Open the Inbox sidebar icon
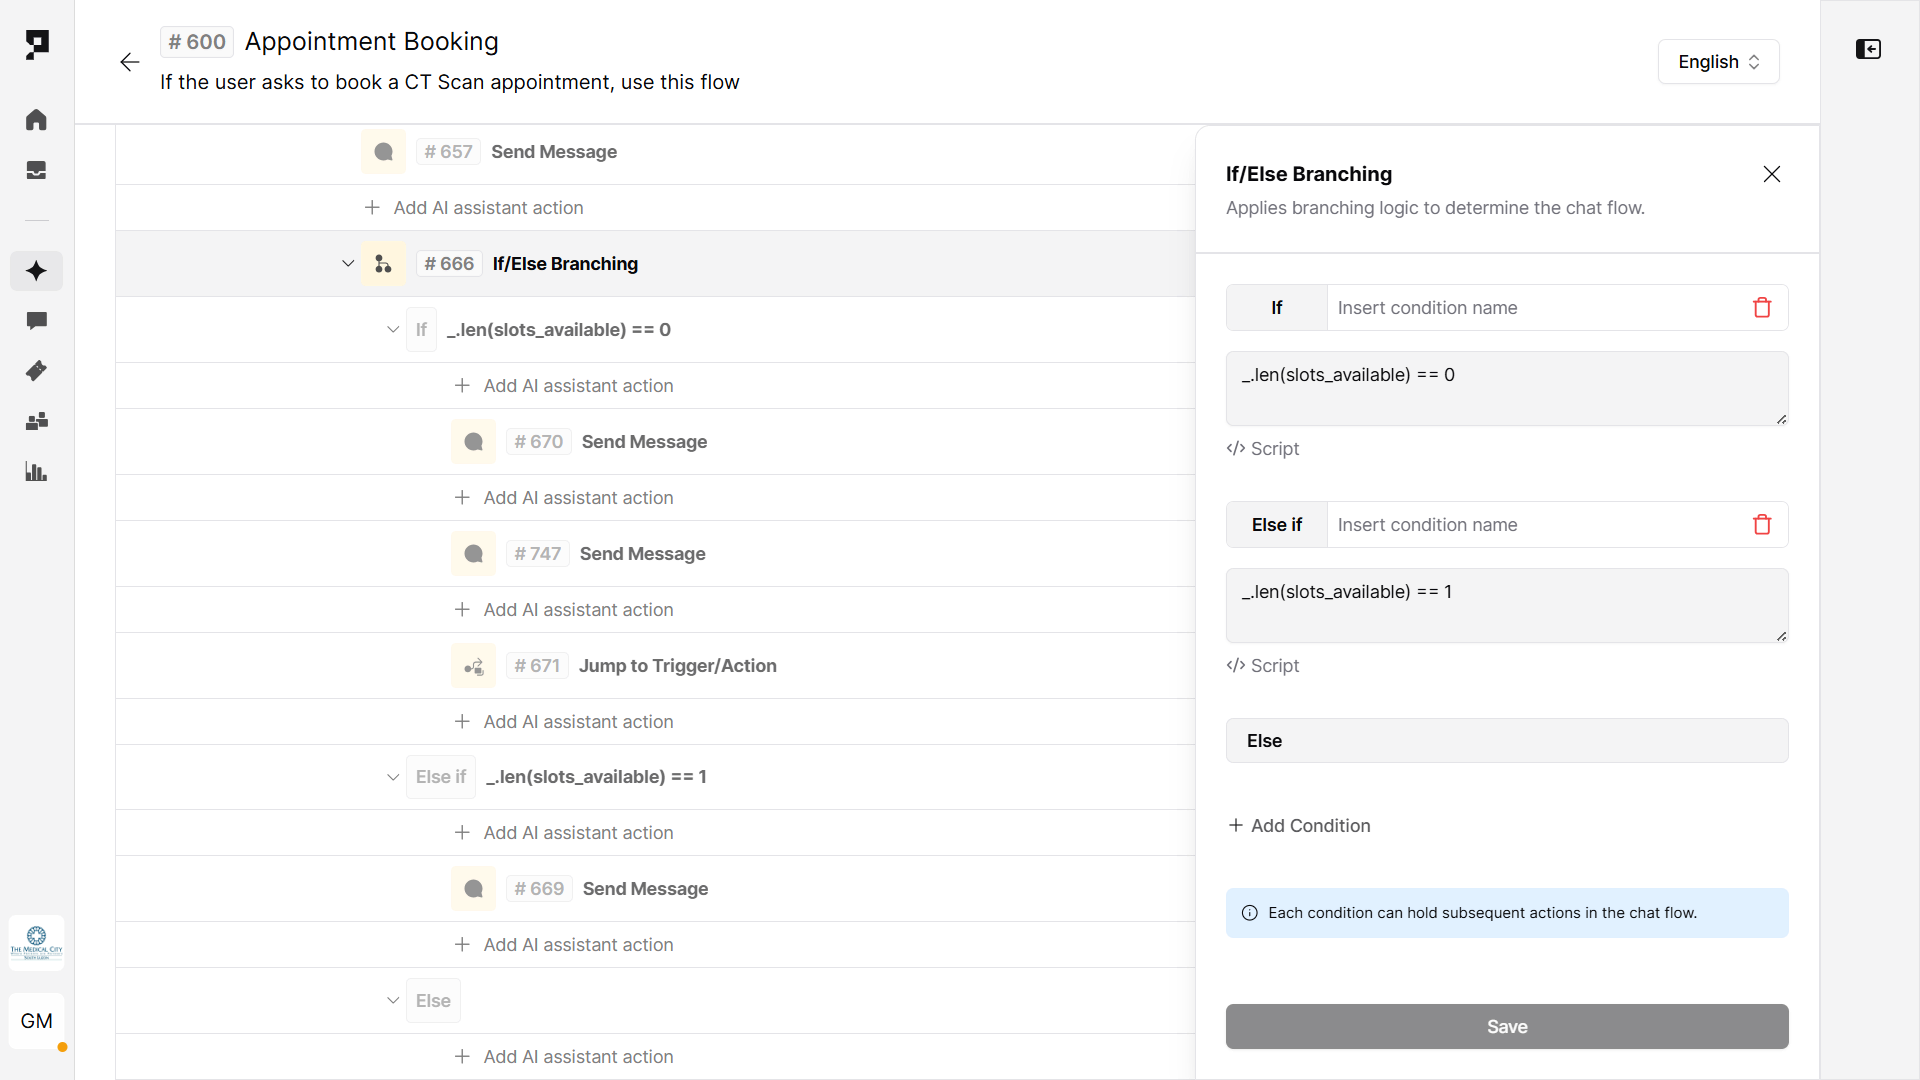 pos(36,171)
